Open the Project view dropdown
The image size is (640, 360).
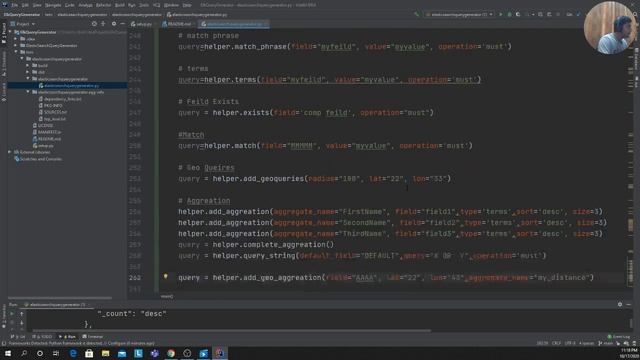(x=23, y=24)
